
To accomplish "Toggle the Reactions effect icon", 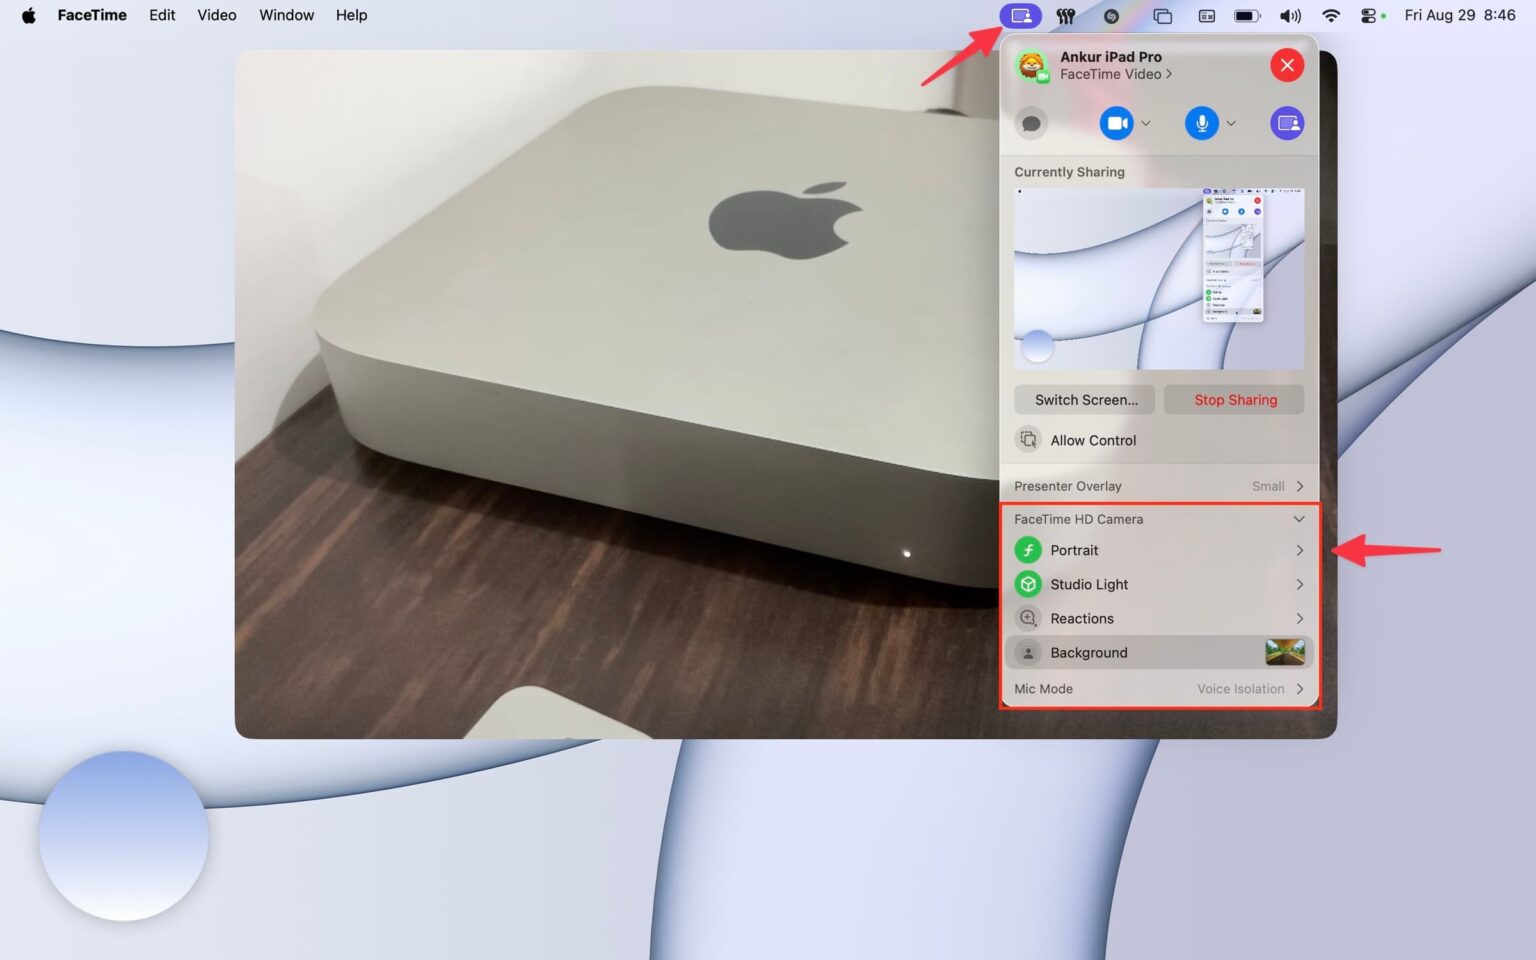I will (1028, 618).
